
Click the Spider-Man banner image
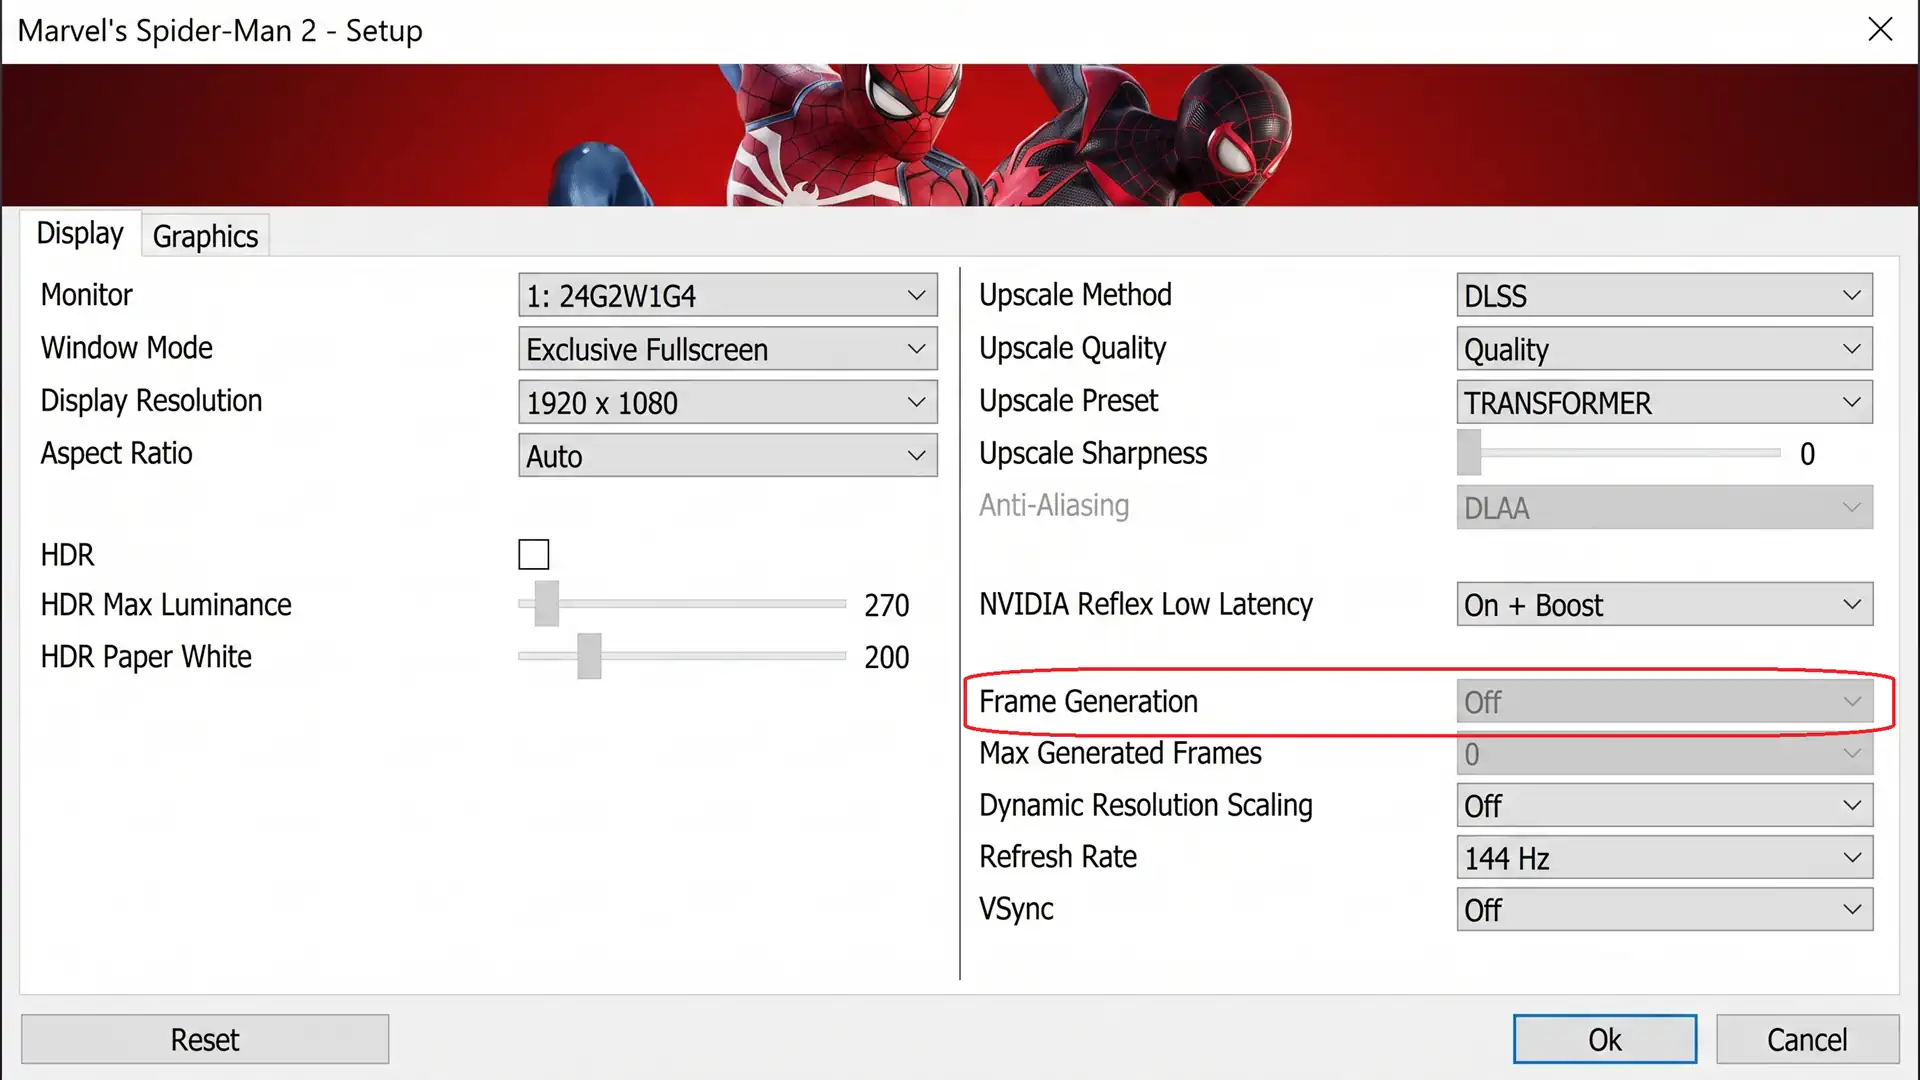960,135
